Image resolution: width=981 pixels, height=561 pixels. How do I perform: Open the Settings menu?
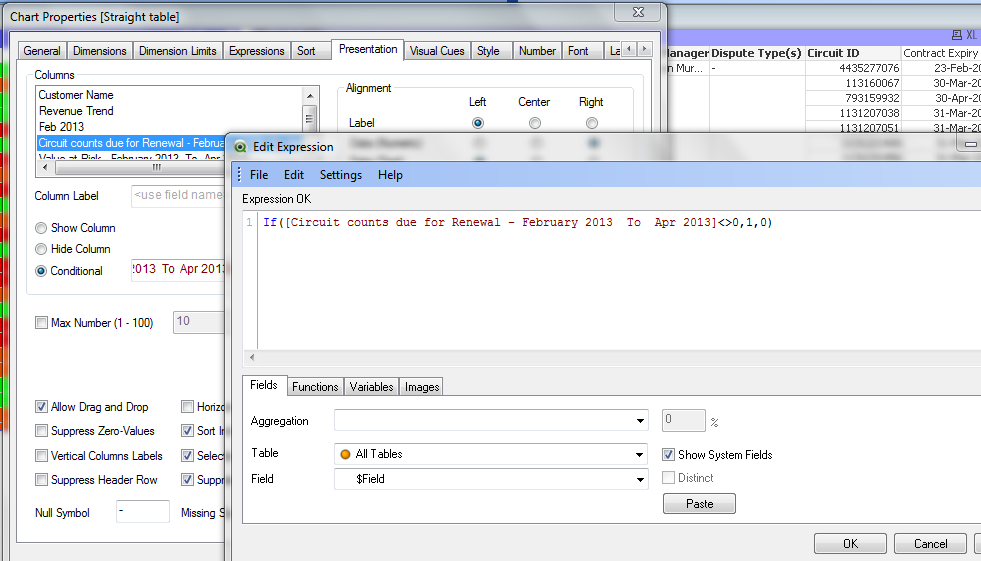(340, 175)
